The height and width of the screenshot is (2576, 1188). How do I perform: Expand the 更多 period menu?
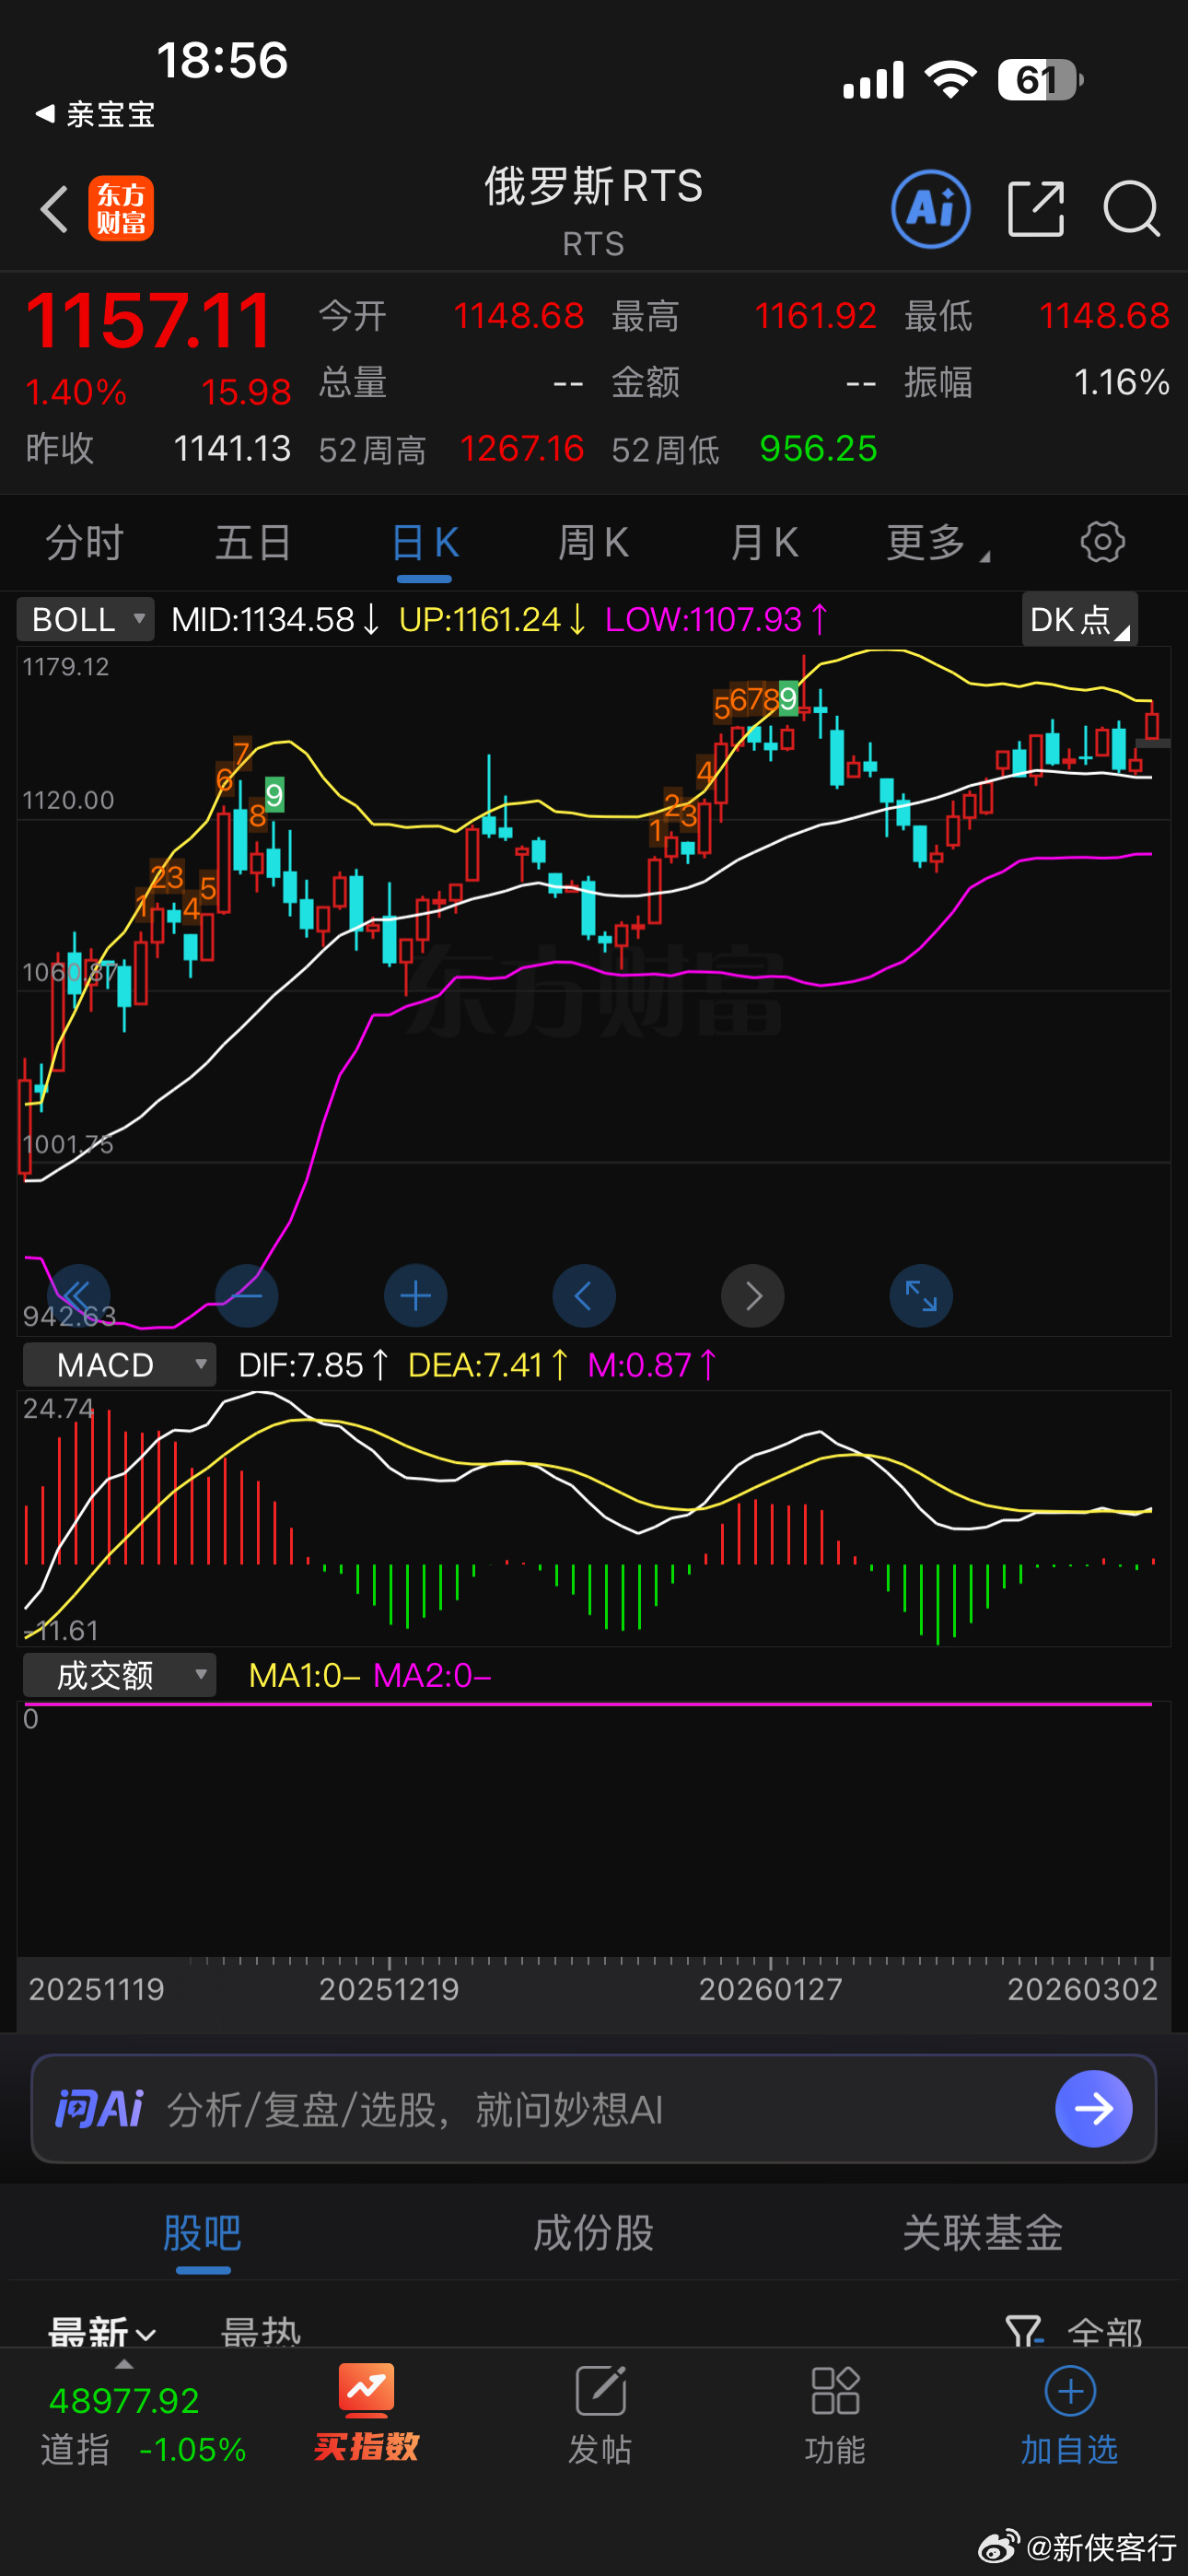(x=937, y=542)
